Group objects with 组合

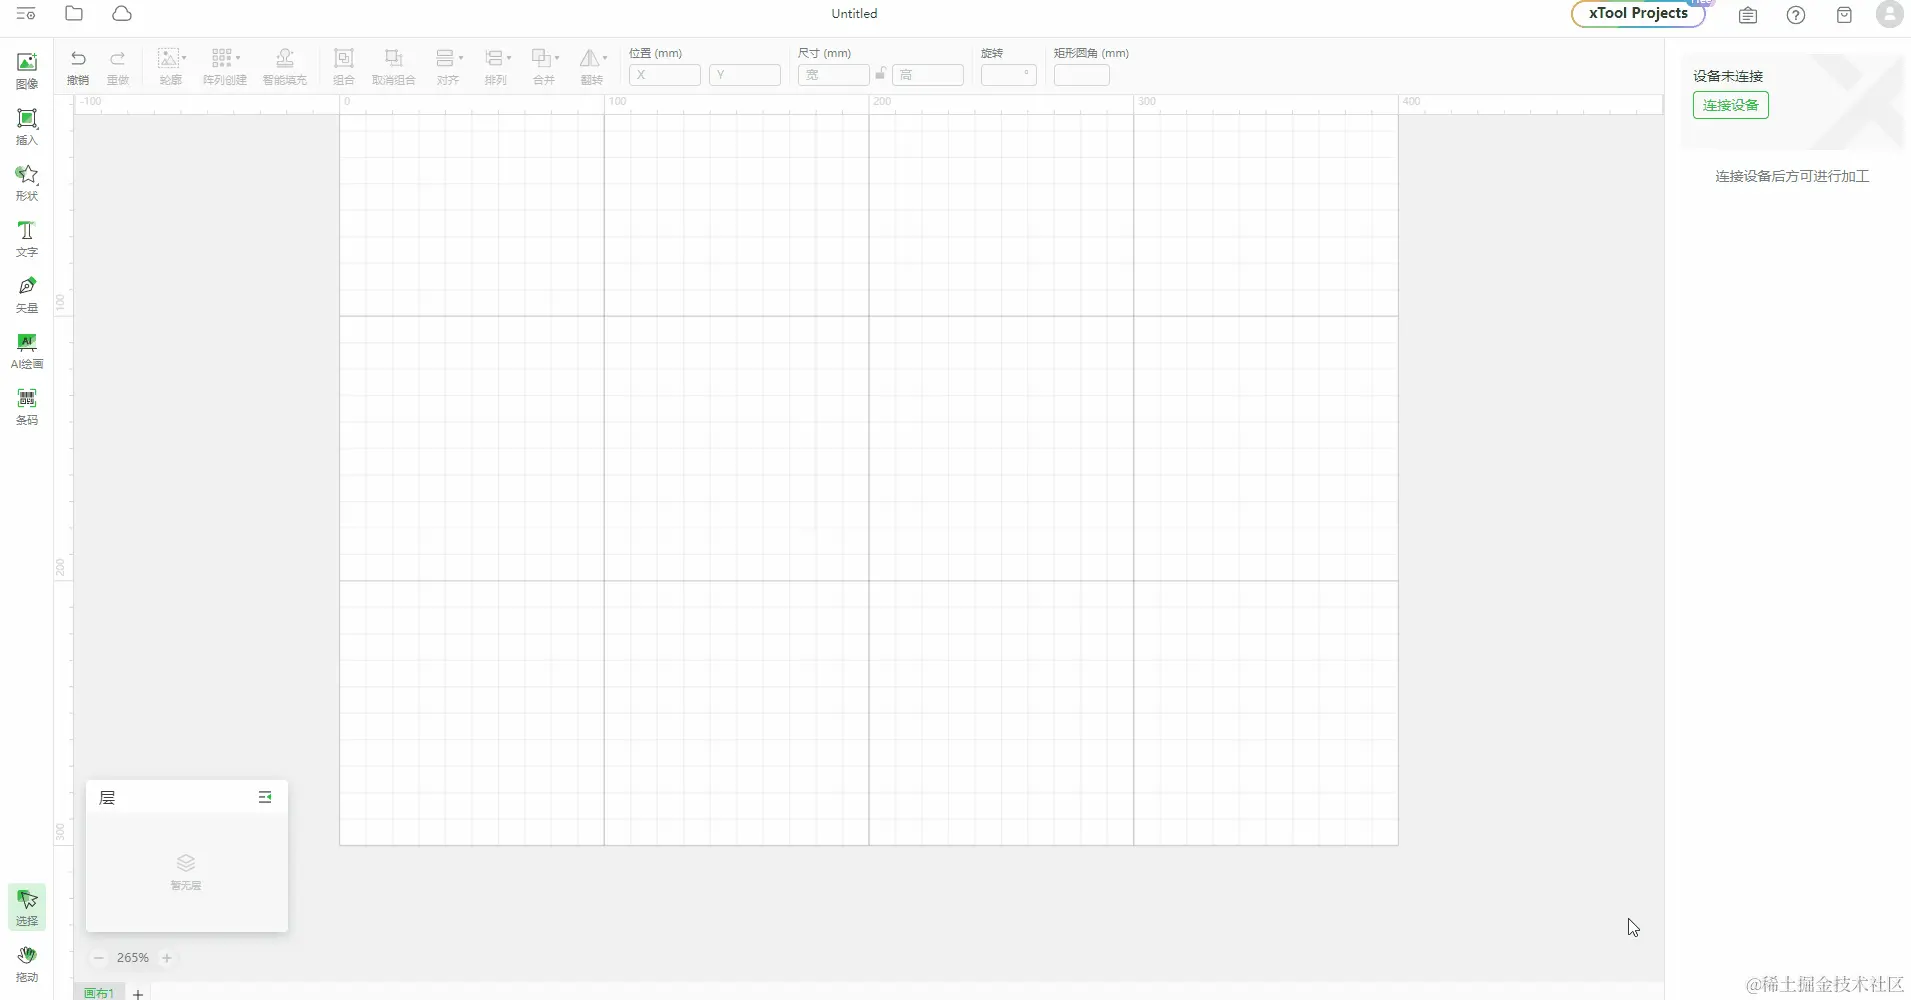[x=344, y=66]
